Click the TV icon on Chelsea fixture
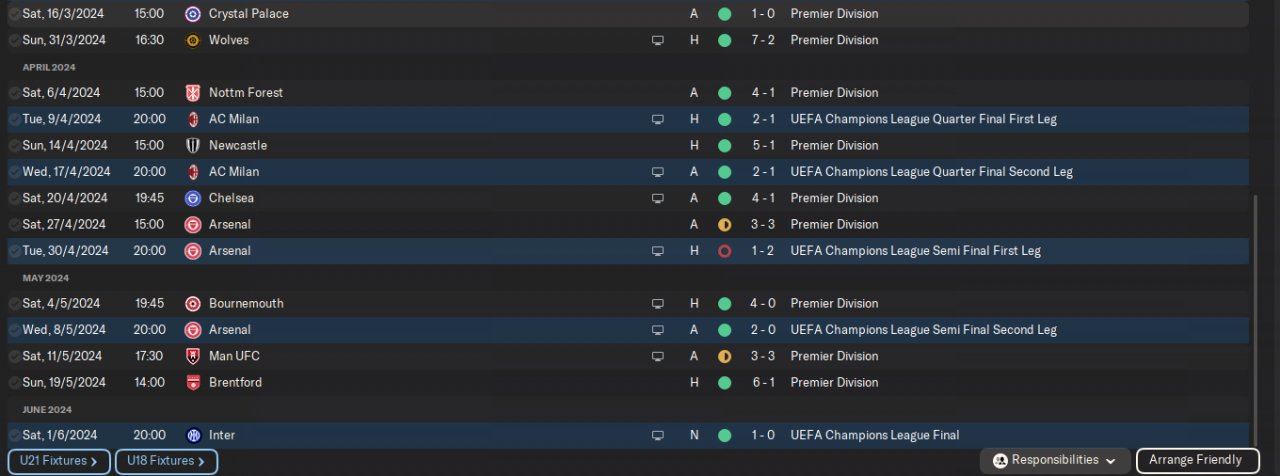Screen dimensions: 1280x476 tap(657, 198)
